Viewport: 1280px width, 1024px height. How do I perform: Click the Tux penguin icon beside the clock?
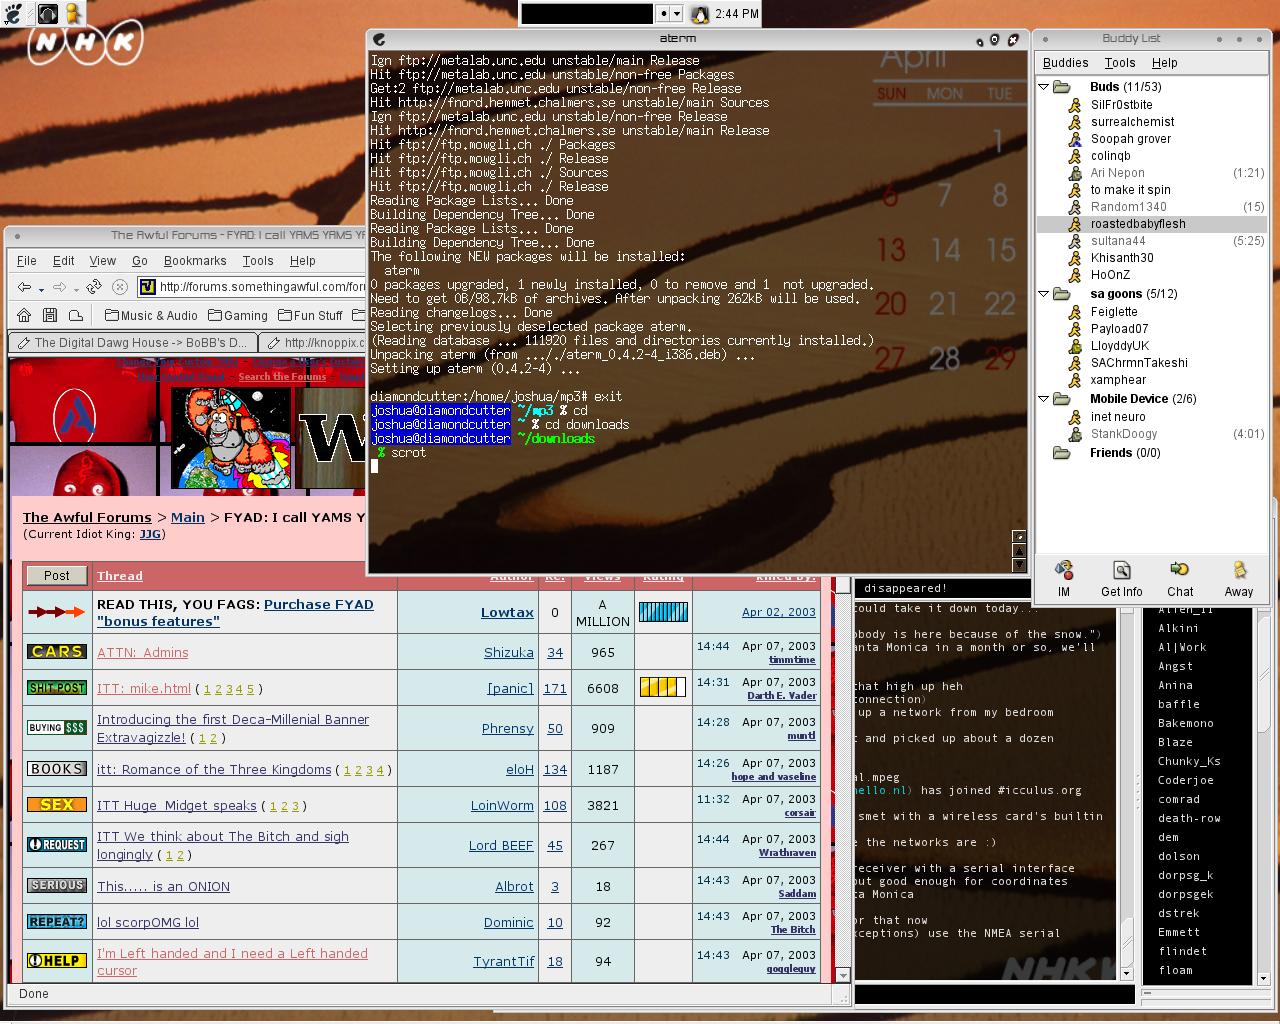(699, 14)
